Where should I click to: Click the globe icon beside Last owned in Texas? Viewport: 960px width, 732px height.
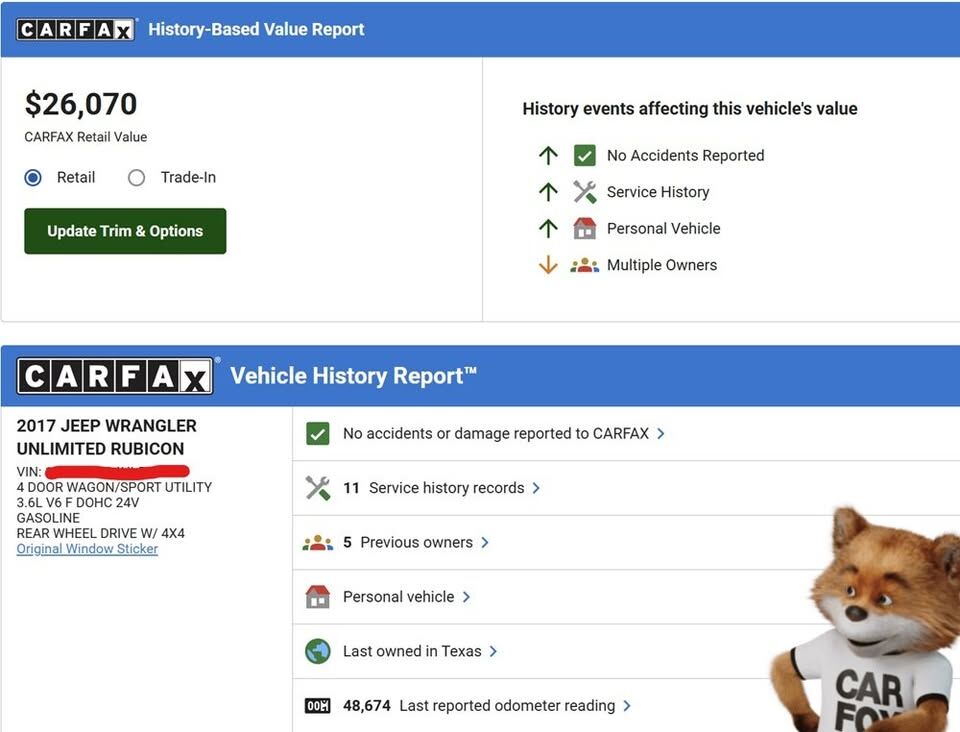click(317, 651)
